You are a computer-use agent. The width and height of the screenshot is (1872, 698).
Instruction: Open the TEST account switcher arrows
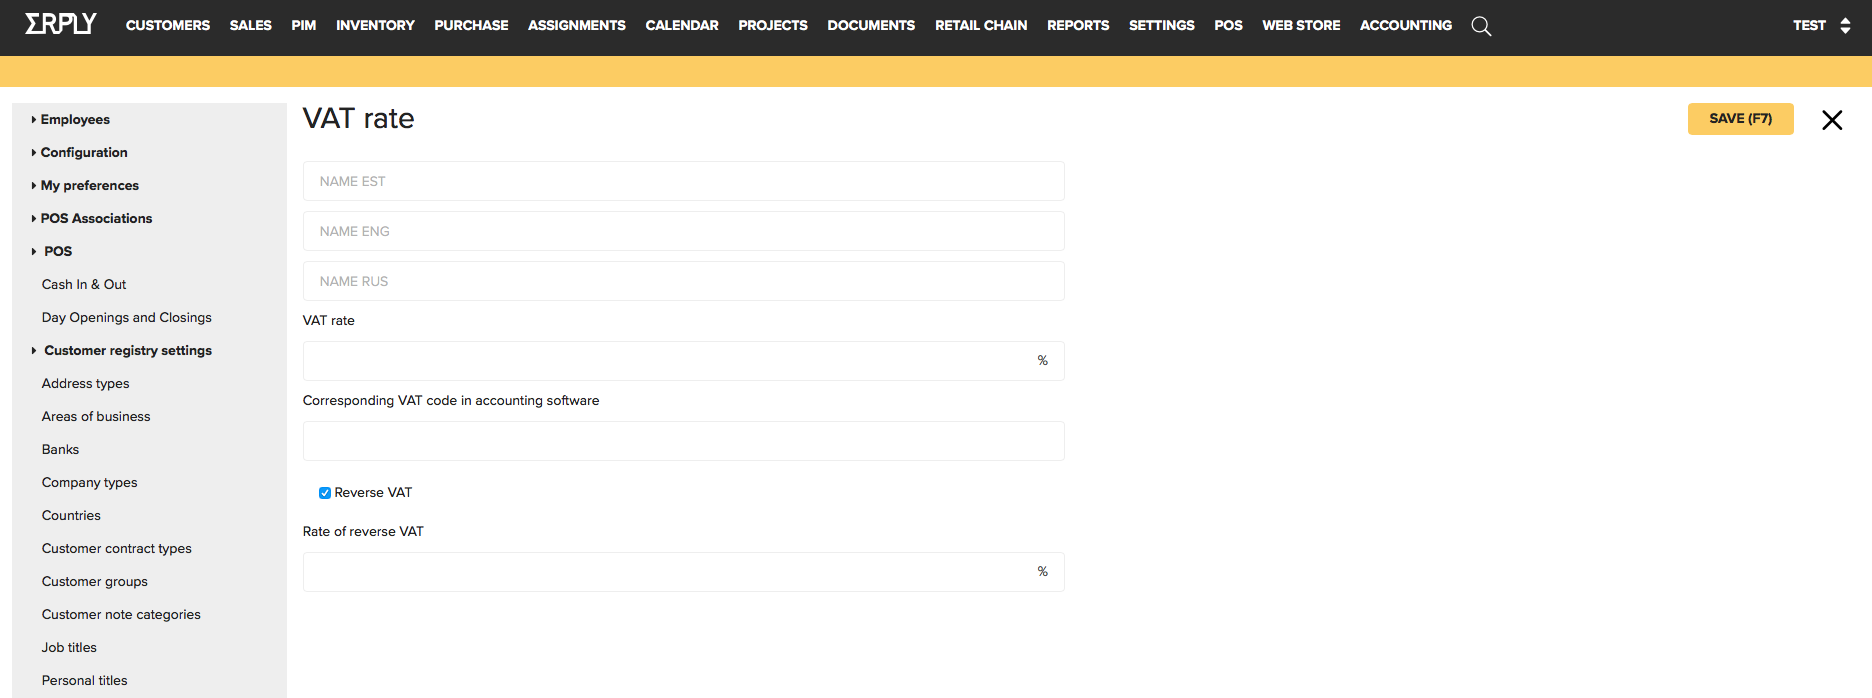1845,26
